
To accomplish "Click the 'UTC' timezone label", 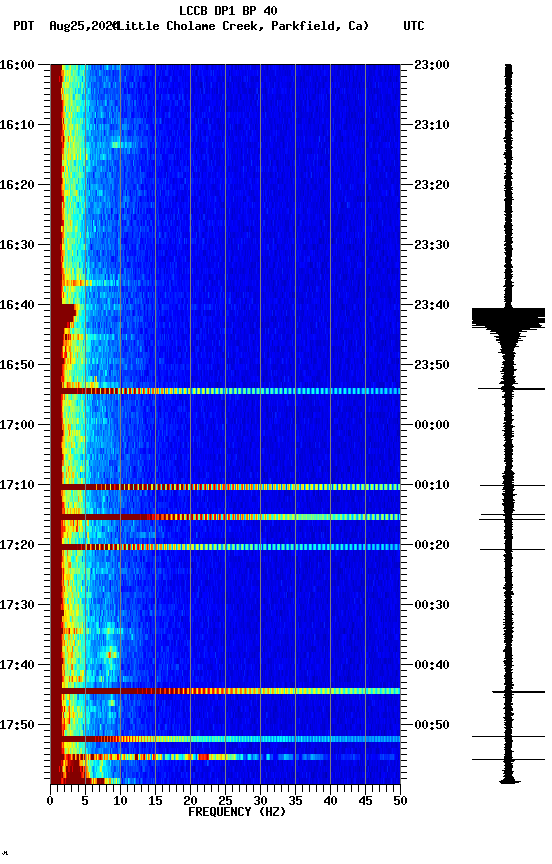I will point(414,26).
